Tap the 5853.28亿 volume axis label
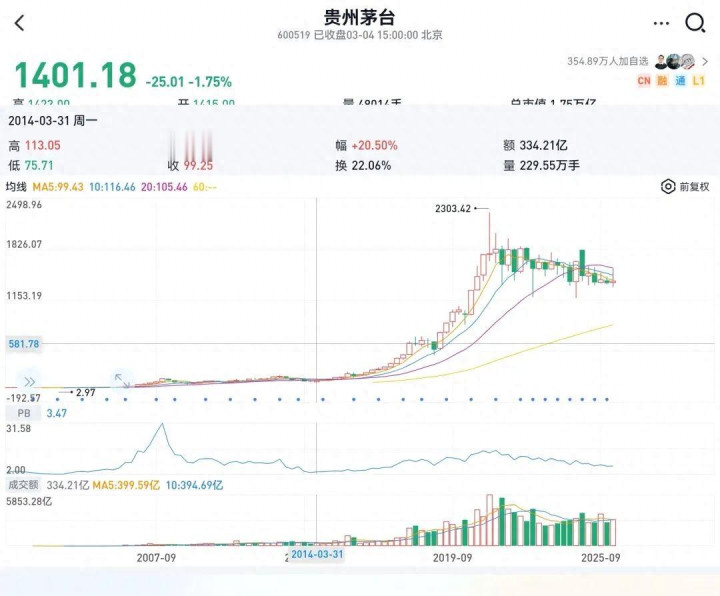Screen dimensions: 720x596 point(29,501)
